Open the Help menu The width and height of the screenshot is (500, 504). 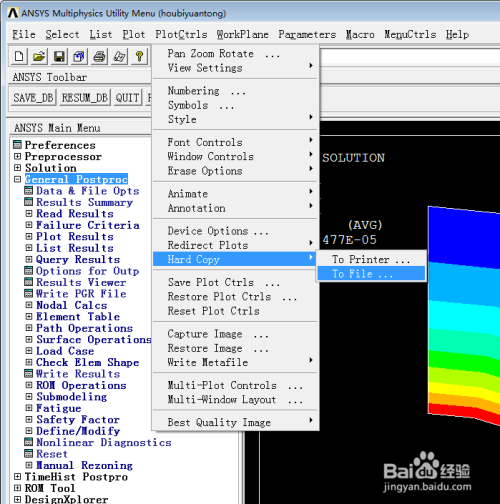tap(457, 34)
